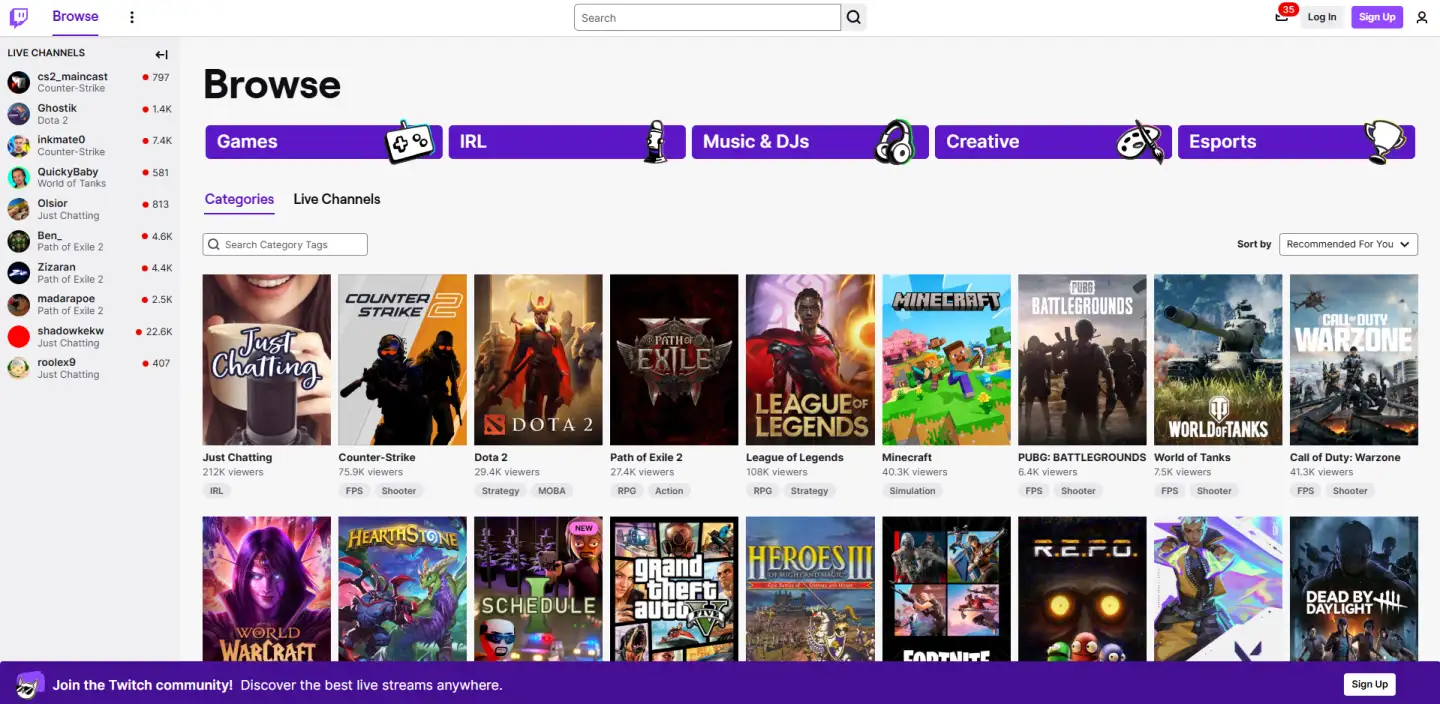Image resolution: width=1440 pixels, height=704 pixels.
Task: Open the PUBG: BATTLEGROUNDS cover art
Action: tap(1082, 360)
